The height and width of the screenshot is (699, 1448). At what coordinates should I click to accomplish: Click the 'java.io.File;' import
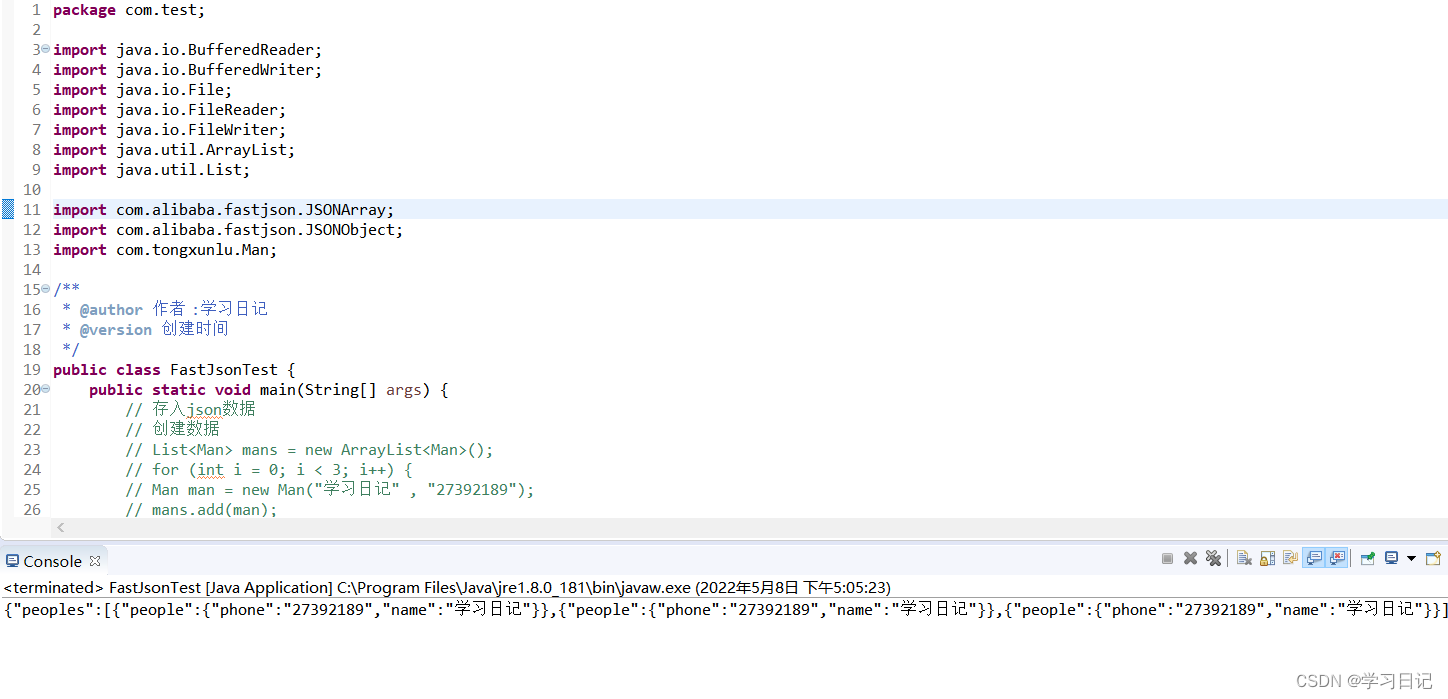(x=174, y=90)
